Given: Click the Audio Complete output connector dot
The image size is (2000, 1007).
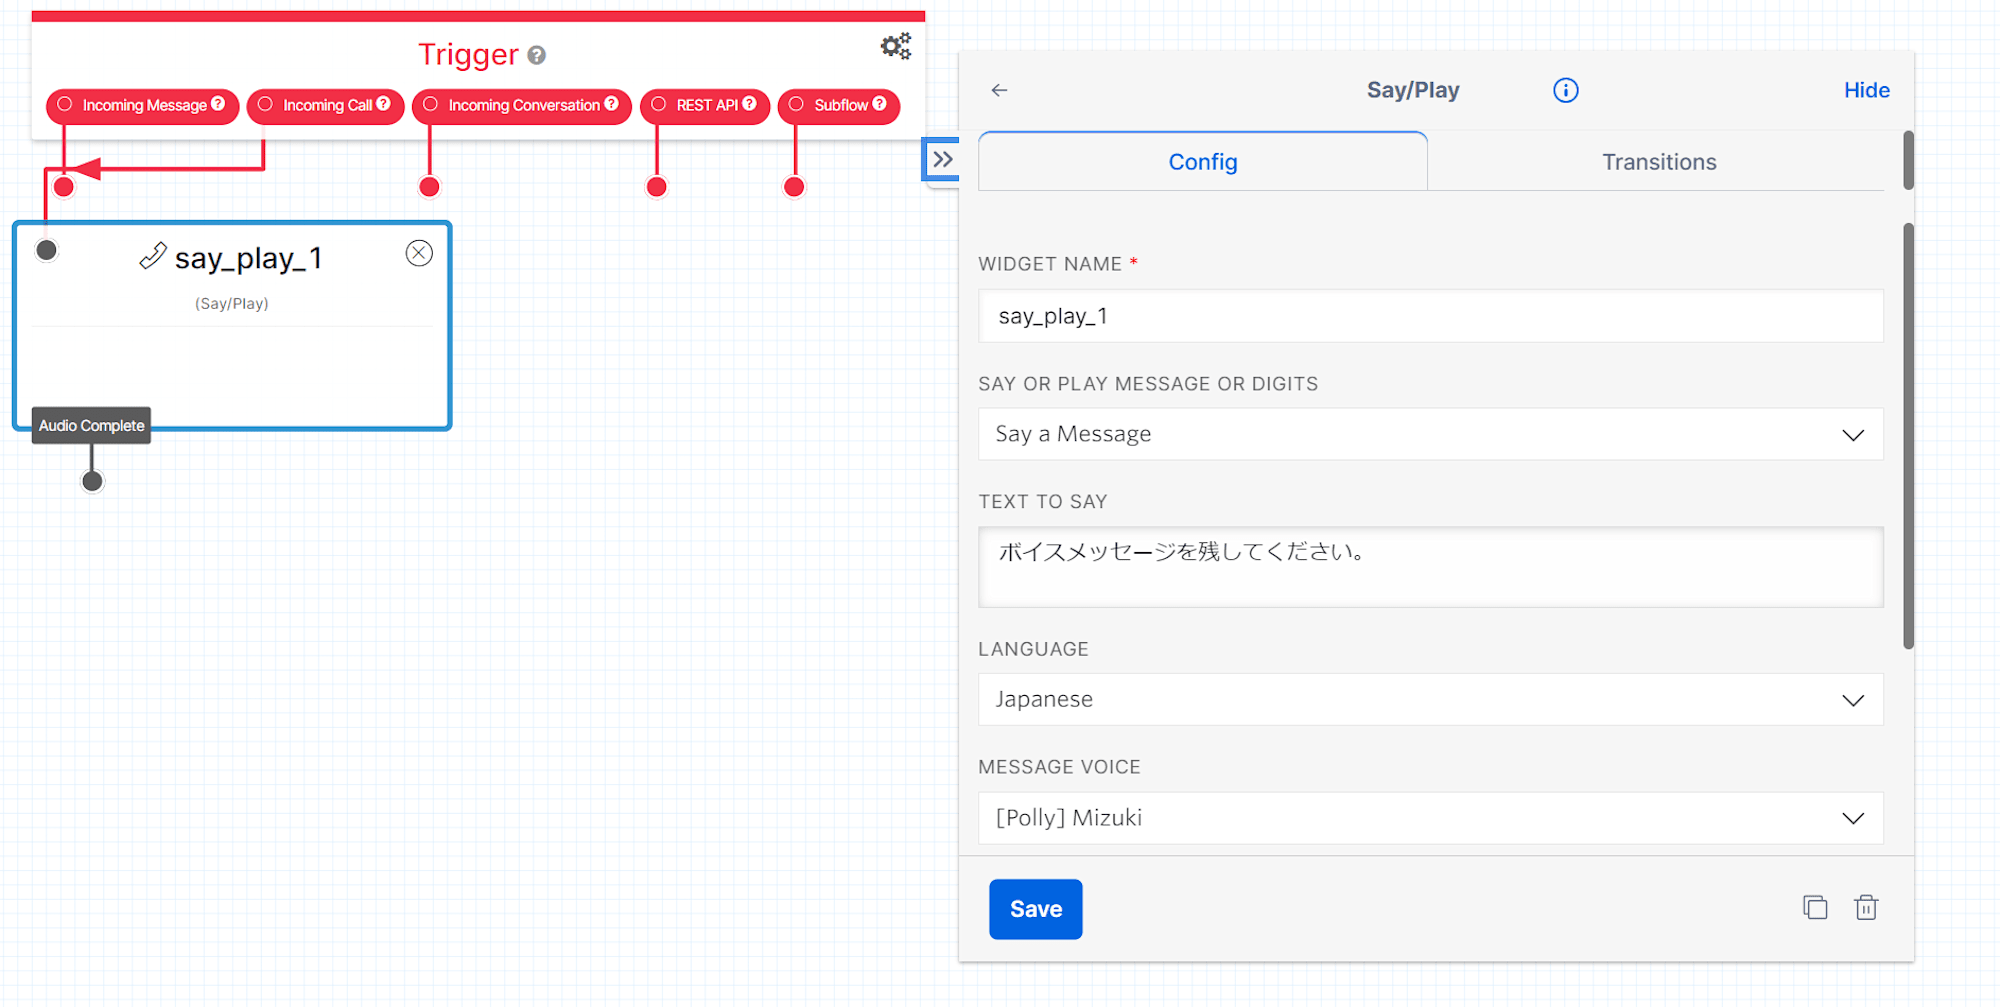Looking at the screenshot, I should point(92,482).
